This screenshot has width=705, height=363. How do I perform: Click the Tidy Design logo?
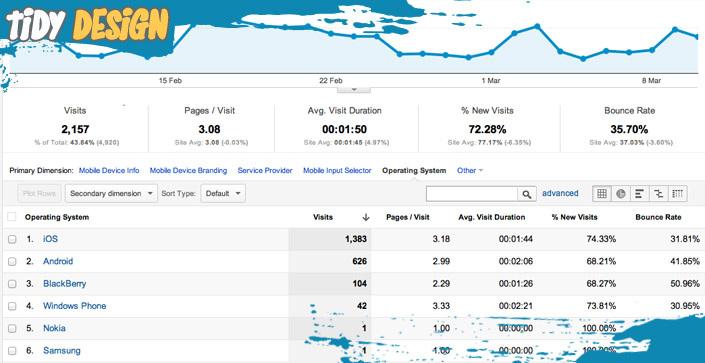[x=88, y=25]
